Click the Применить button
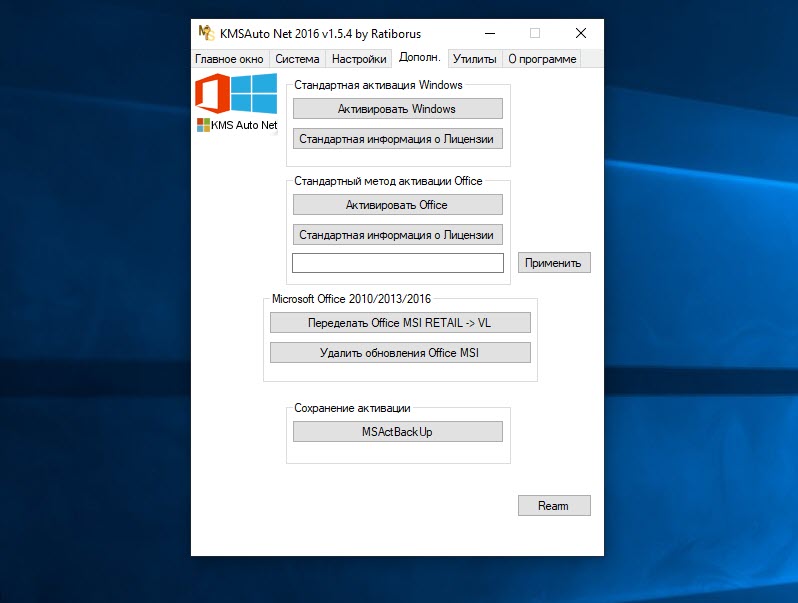Screen dimensions: 798x603 coord(554,263)
